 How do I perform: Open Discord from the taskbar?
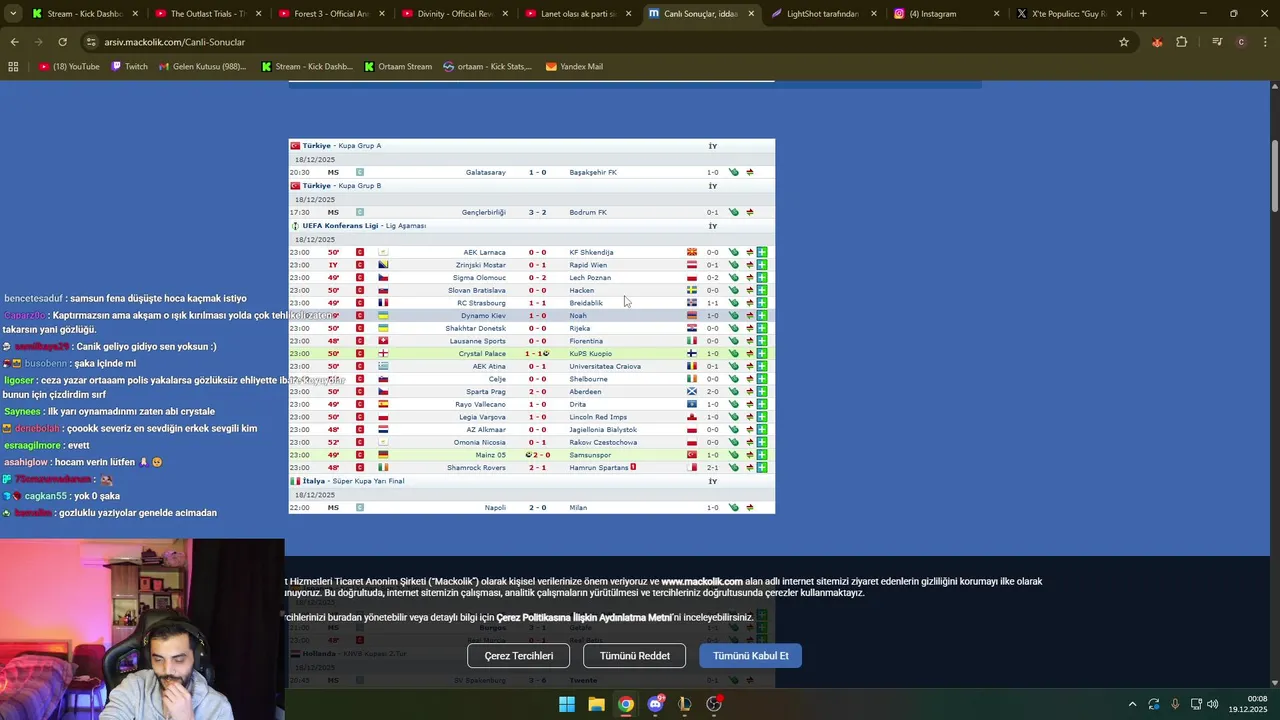coord(655,704)
